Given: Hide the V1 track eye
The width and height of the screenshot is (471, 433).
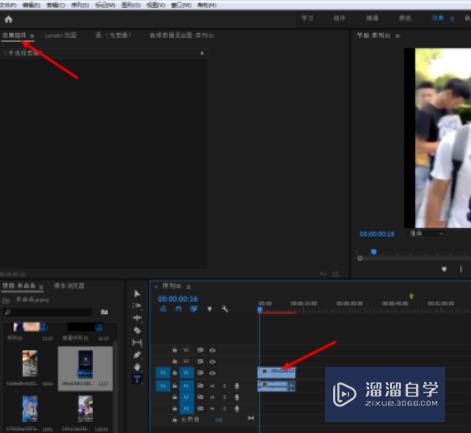Looking at the screenshot, I should (x=212, y=373).
